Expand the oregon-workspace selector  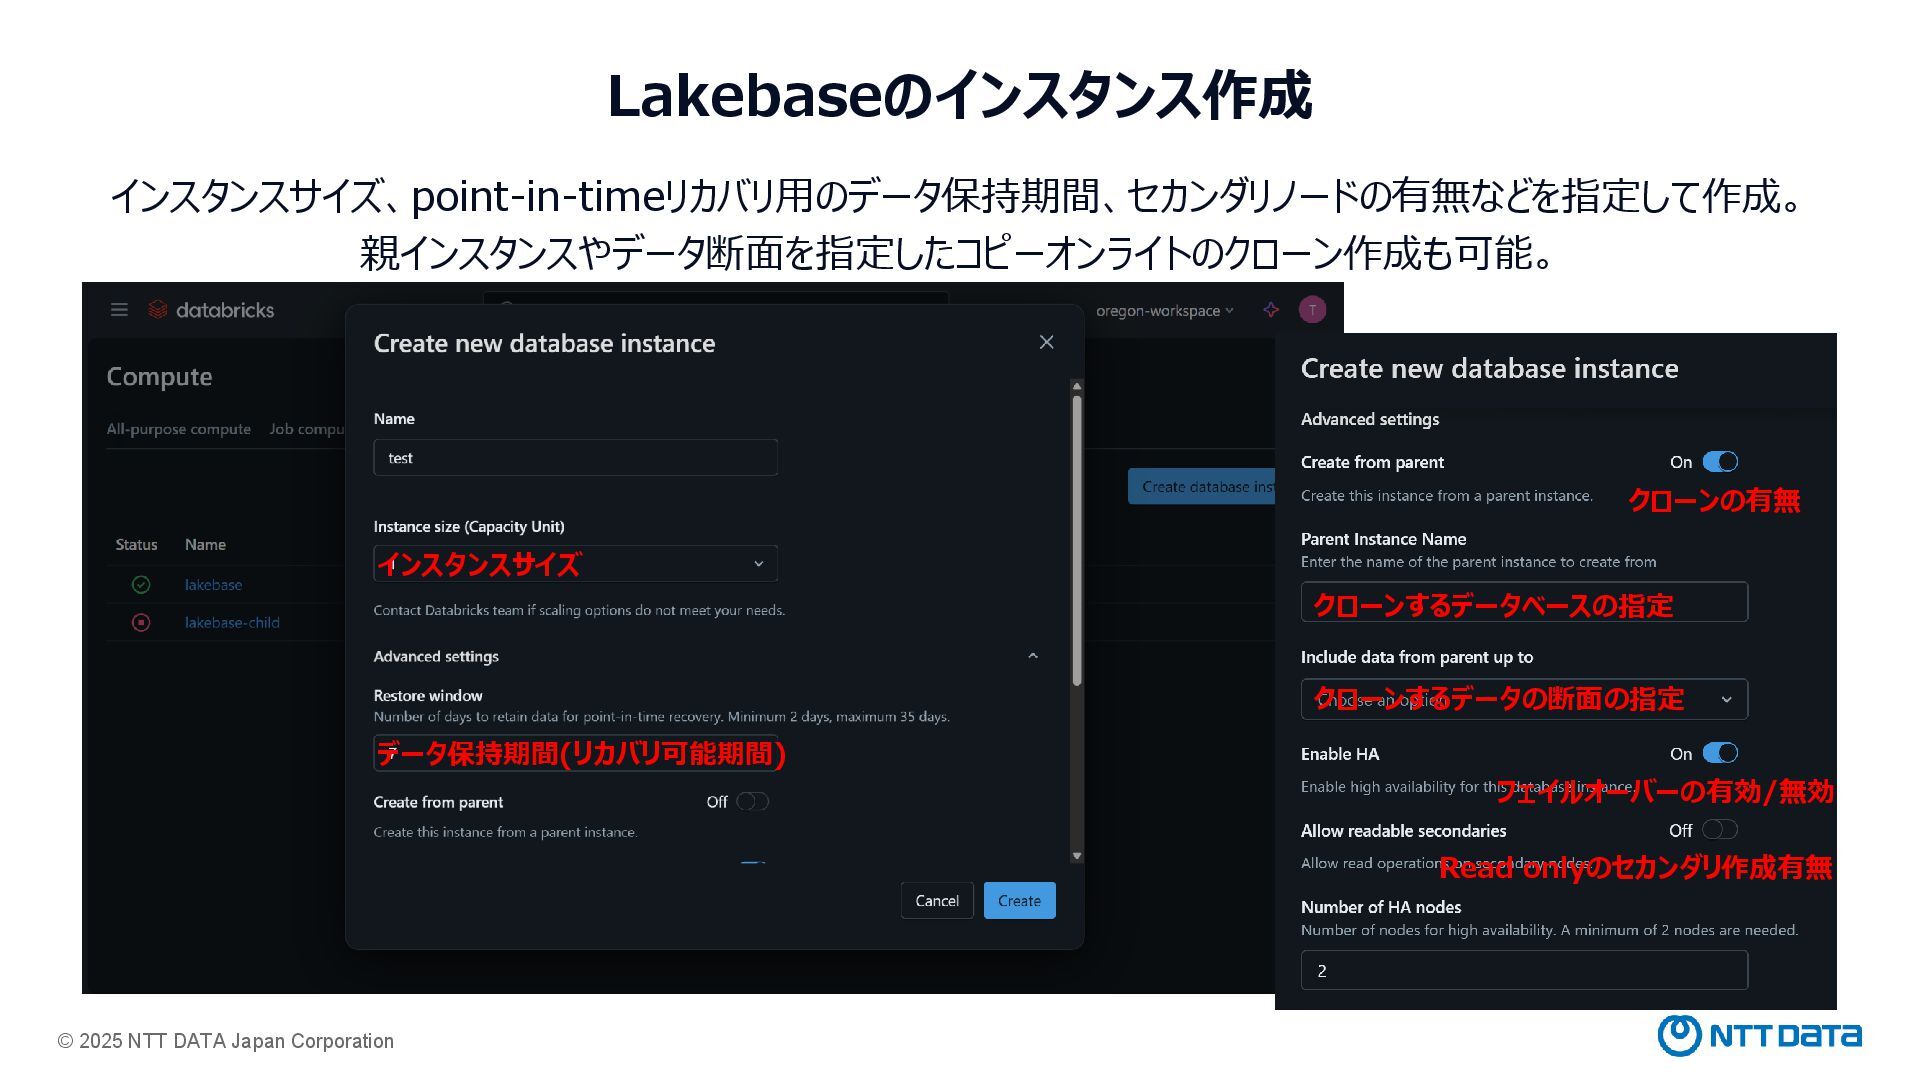tap(1165, 311)
